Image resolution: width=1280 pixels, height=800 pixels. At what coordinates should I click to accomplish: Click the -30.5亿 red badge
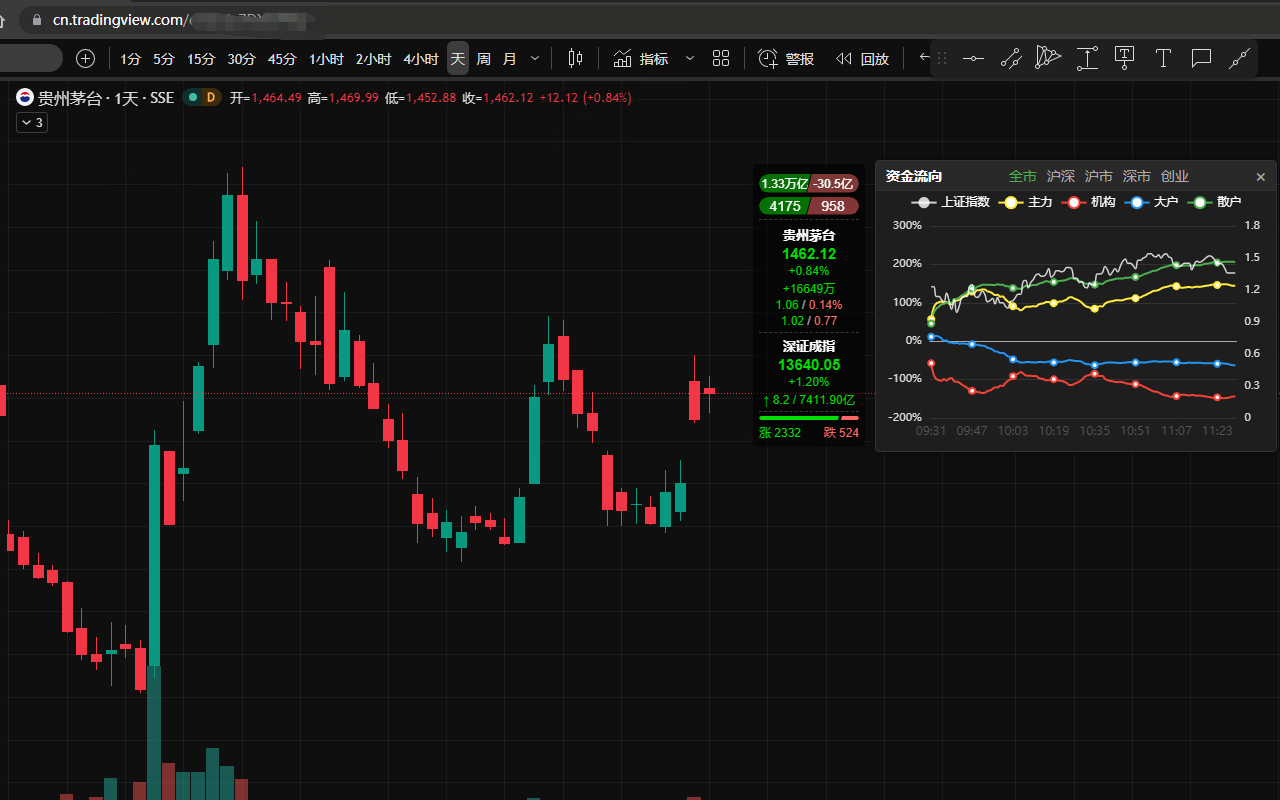coord(833,184)
